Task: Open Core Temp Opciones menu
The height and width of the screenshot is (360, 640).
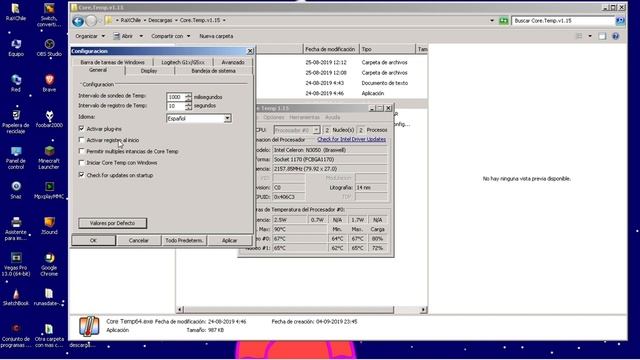Action: pyautogui.click(x=273, y=117)
